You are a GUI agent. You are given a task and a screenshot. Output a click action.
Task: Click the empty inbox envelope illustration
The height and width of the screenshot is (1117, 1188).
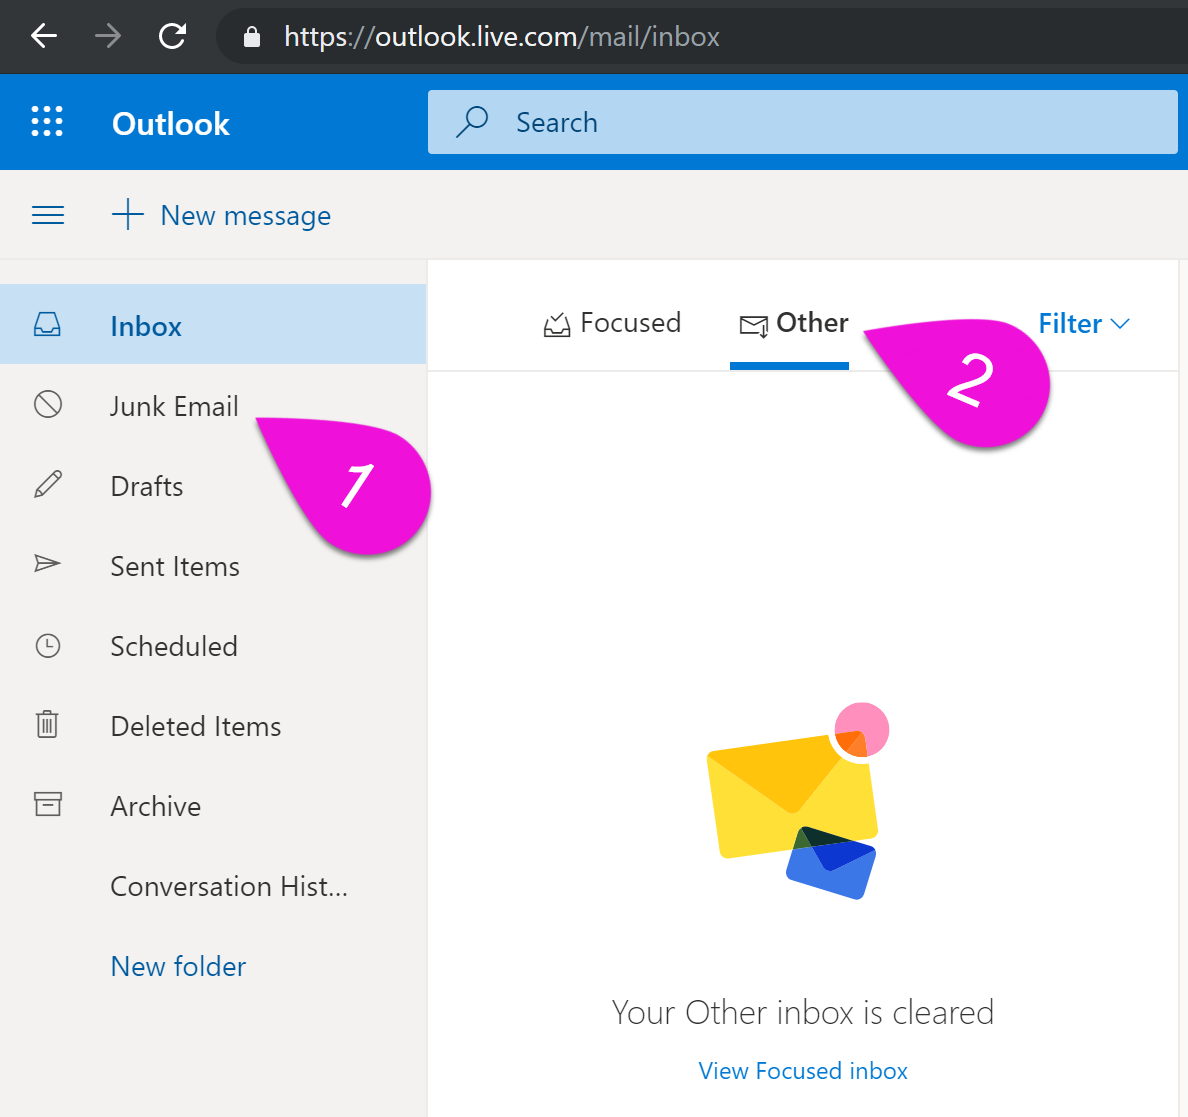point(798,801)
